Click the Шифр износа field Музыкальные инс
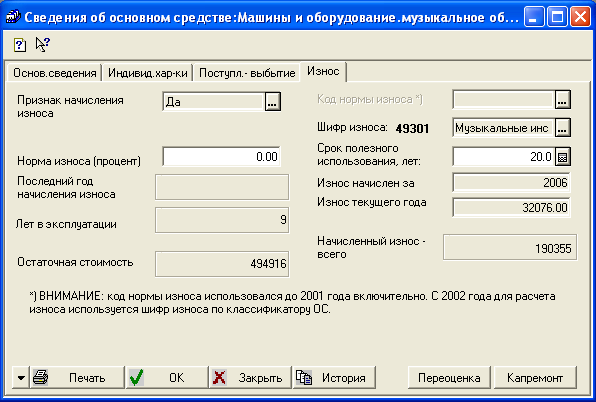Image resolution: width=596 pixels, height=402 pixels. tap(504, 128)
